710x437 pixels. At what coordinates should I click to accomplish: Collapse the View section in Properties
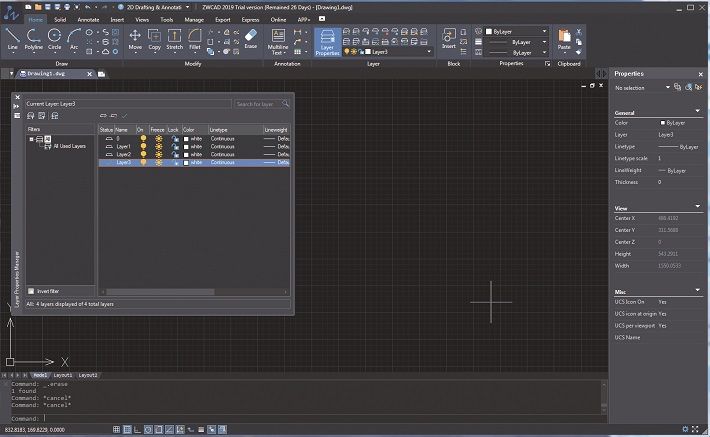[x=697, y=206]
